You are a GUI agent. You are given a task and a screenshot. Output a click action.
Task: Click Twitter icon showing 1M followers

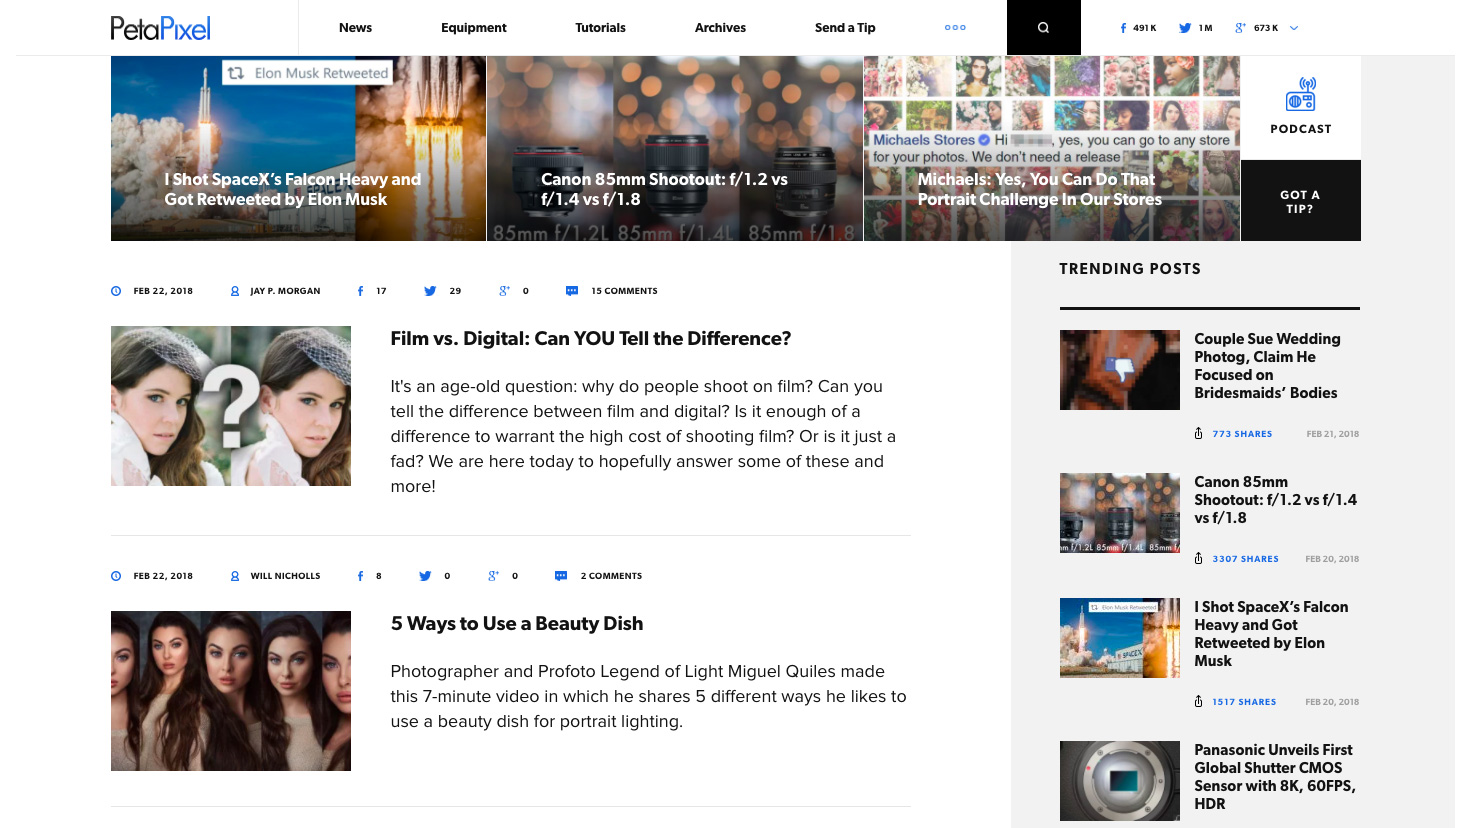click(x=1185, y=28)
